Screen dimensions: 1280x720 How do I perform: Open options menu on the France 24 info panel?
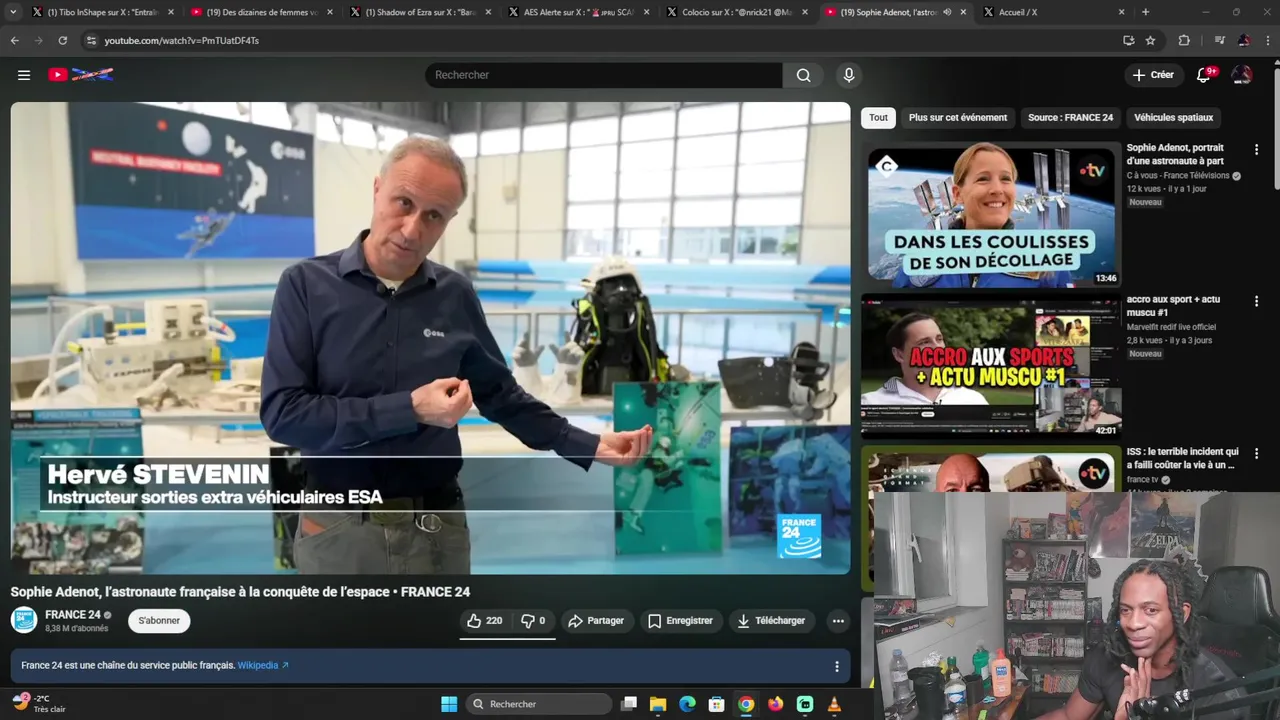[x=837, y=666]
